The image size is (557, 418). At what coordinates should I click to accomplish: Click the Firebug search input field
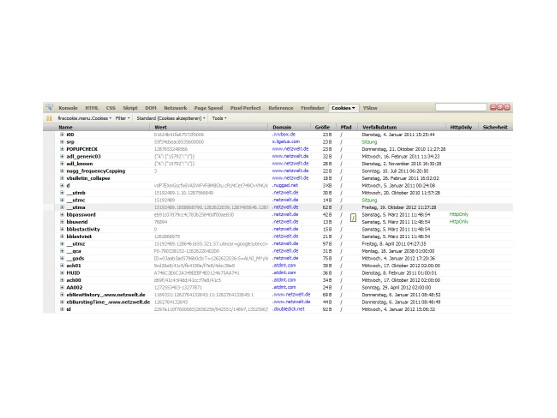pyautogui.click(x=461, y=107)
